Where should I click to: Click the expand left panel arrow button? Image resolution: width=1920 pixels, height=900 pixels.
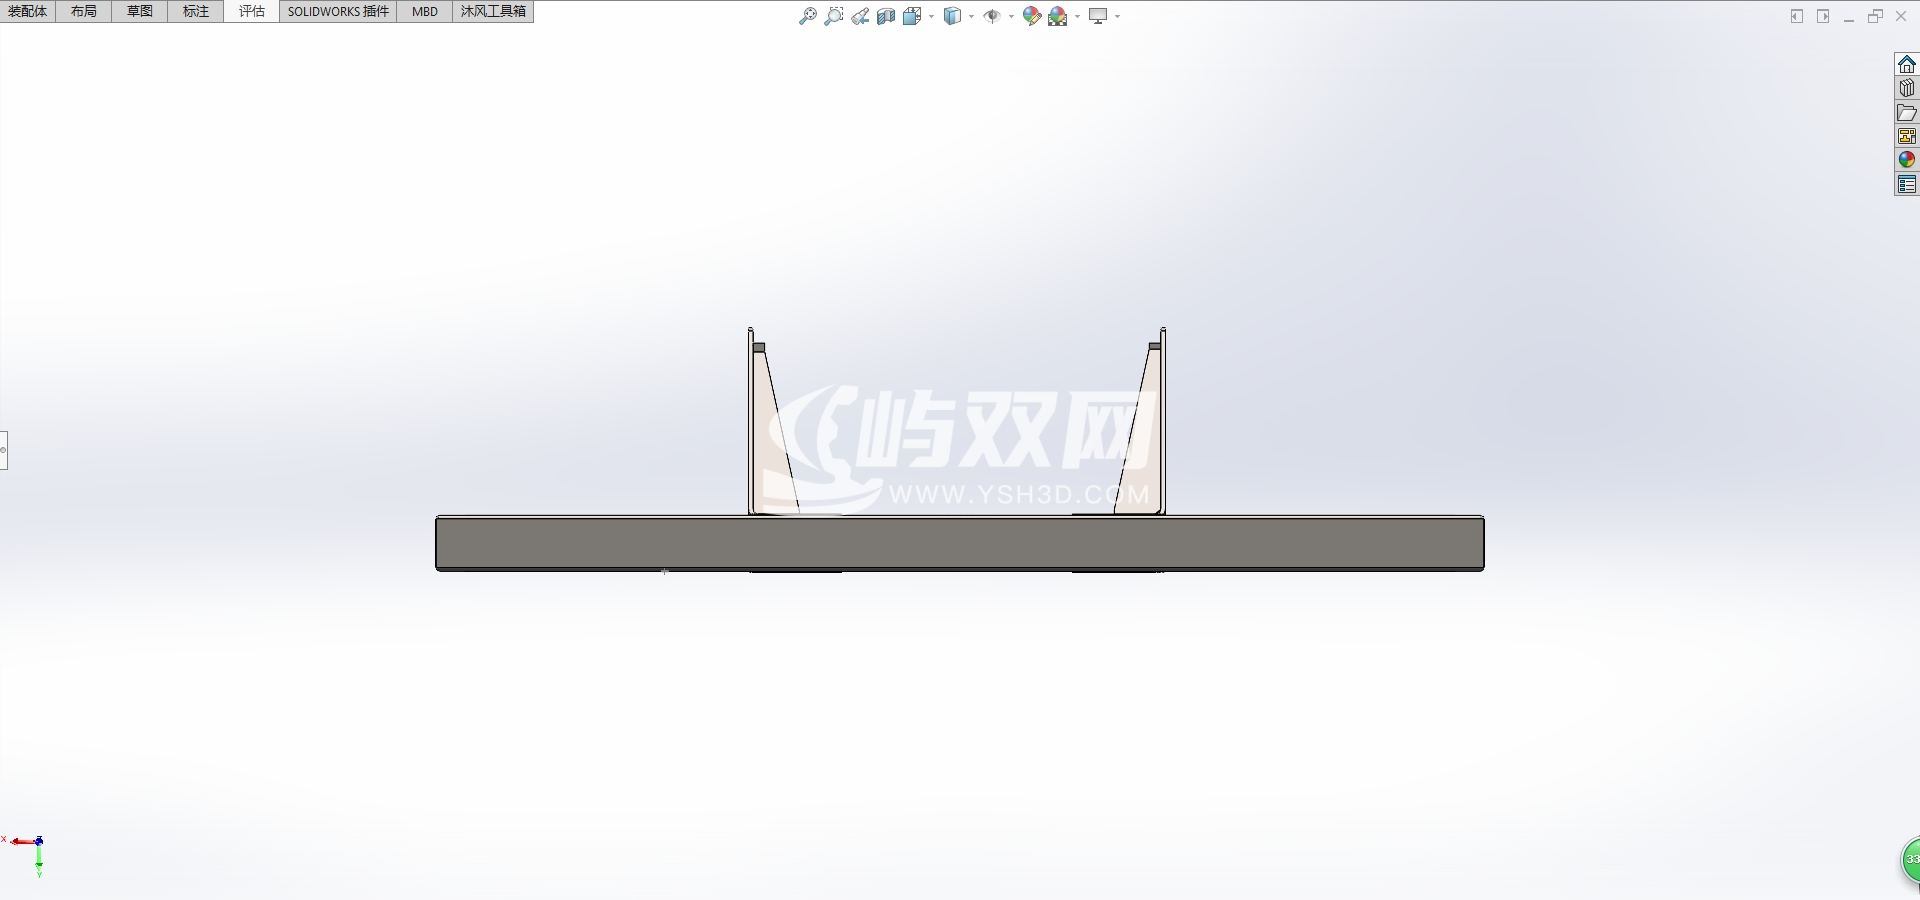click(x=1797, y=16)
